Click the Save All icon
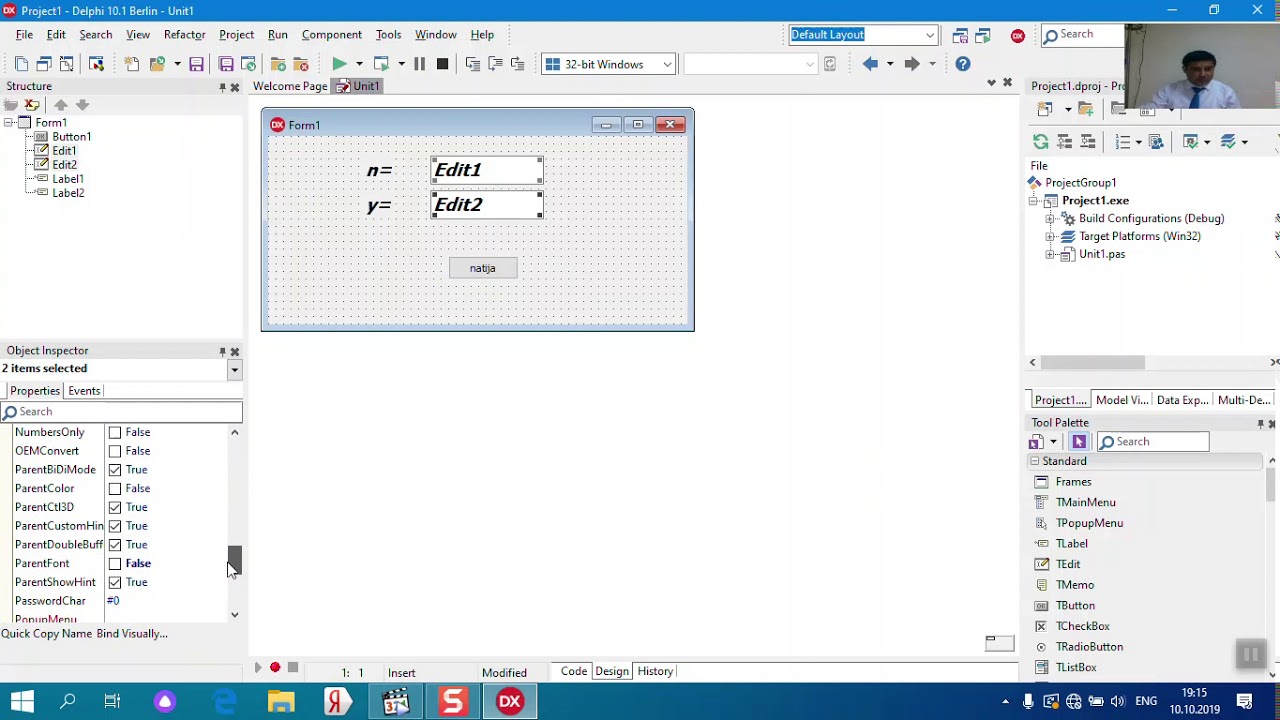 [x=226, y=64]
